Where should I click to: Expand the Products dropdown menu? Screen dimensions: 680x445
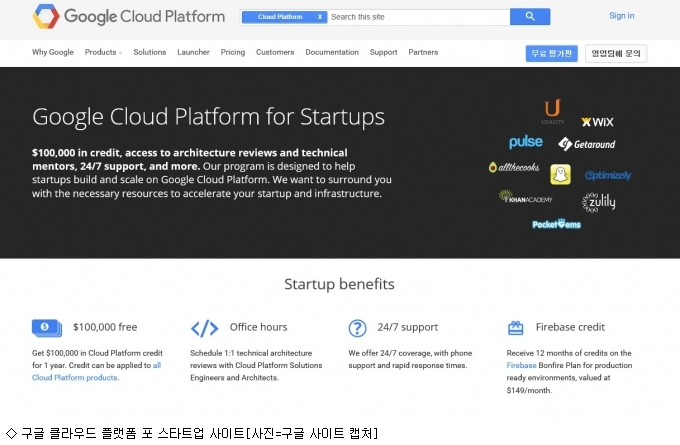click(103, 52)
